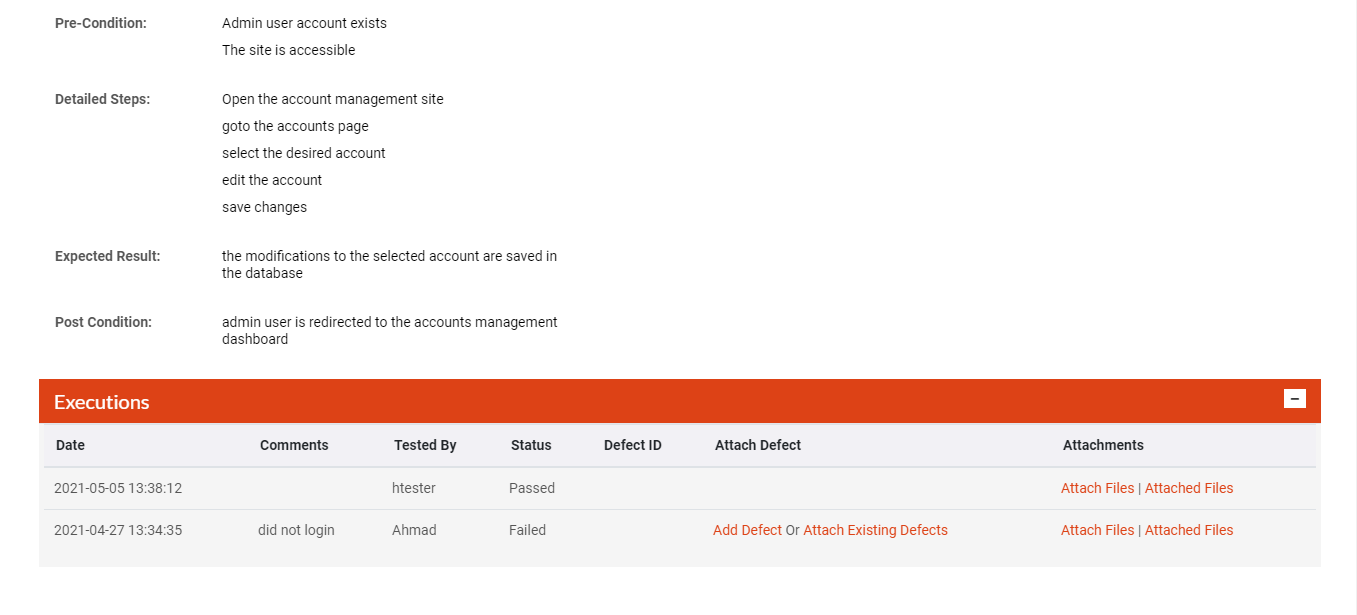
Task: Collapse the Executions panel
Action: (x=1295, y=398)
